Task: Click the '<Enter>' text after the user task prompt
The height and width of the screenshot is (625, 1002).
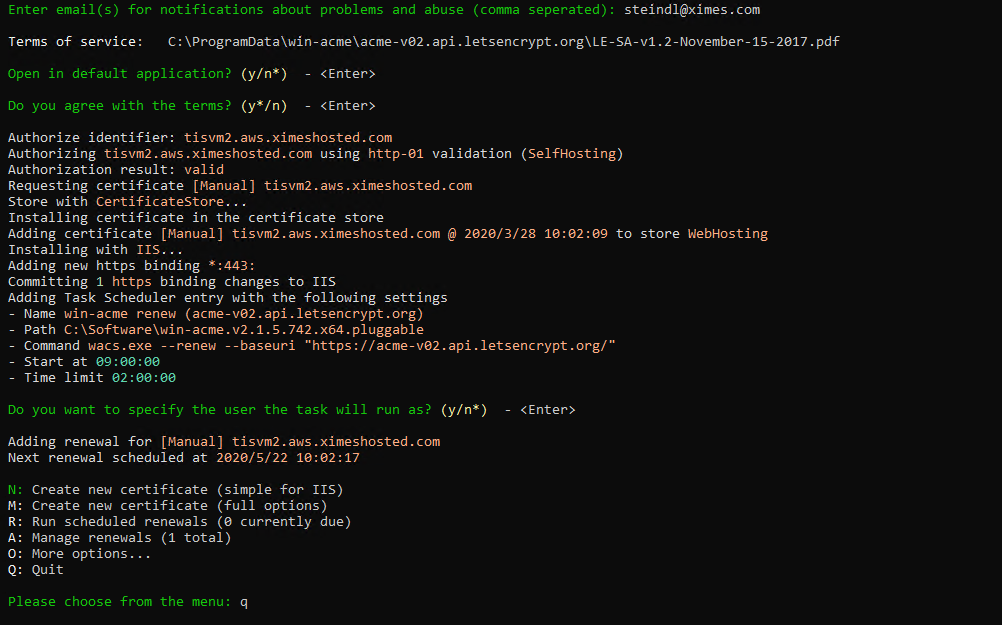Action: pyautogui.click(x=548, y=409)
